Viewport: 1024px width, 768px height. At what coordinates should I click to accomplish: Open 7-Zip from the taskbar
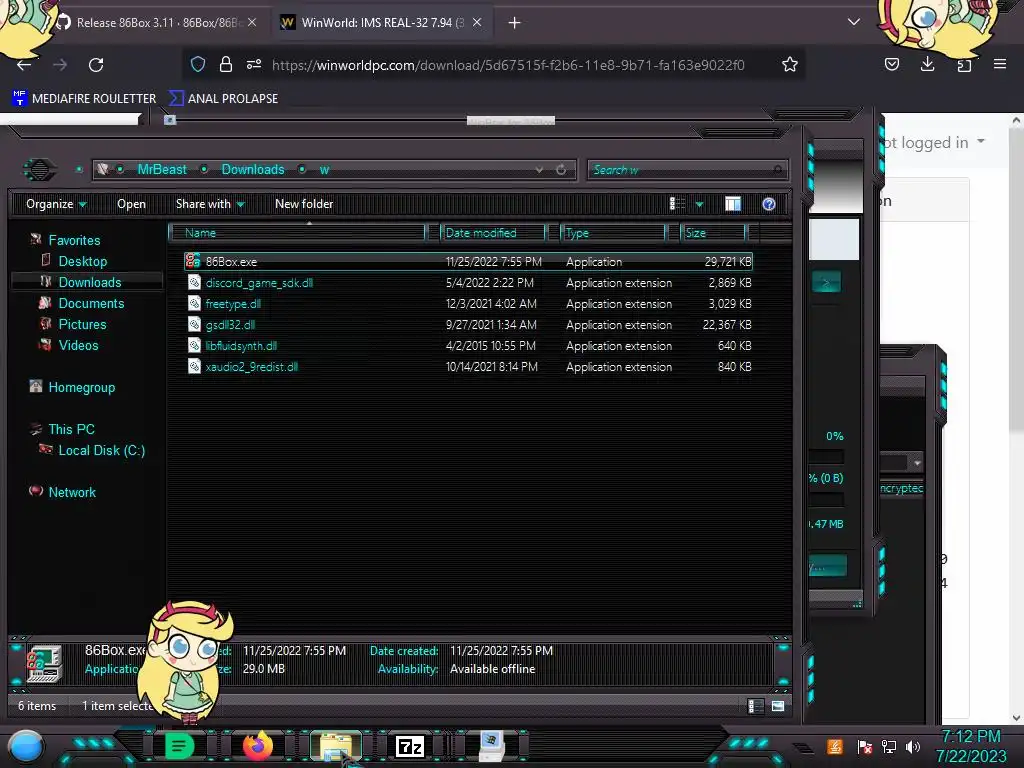pos(409,746)
